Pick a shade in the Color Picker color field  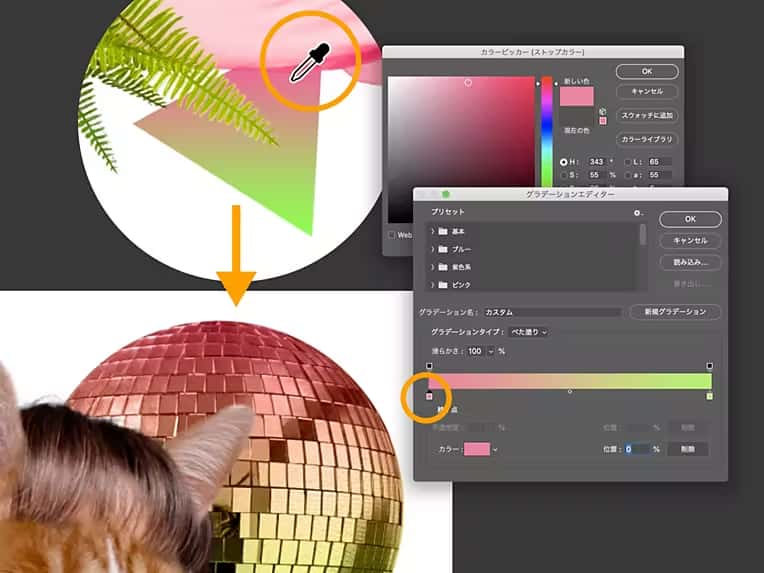coord(461,149)
